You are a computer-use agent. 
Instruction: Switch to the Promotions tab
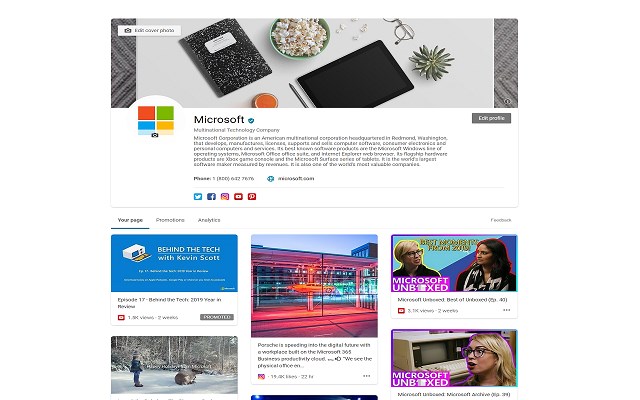click(170, 220)
